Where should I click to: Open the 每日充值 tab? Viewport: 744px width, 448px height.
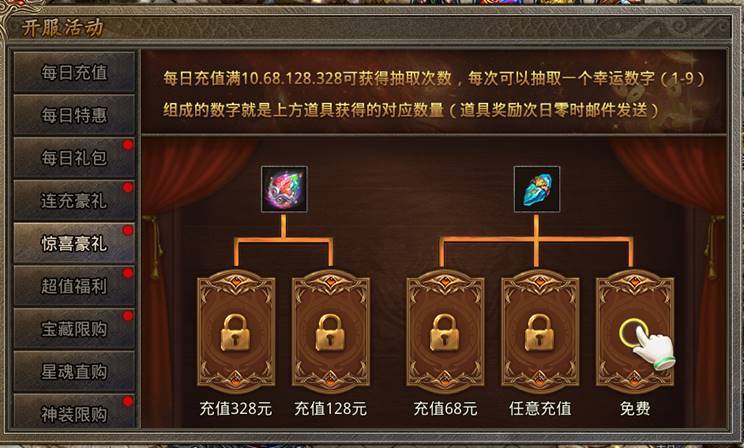[x=74, y=72]
